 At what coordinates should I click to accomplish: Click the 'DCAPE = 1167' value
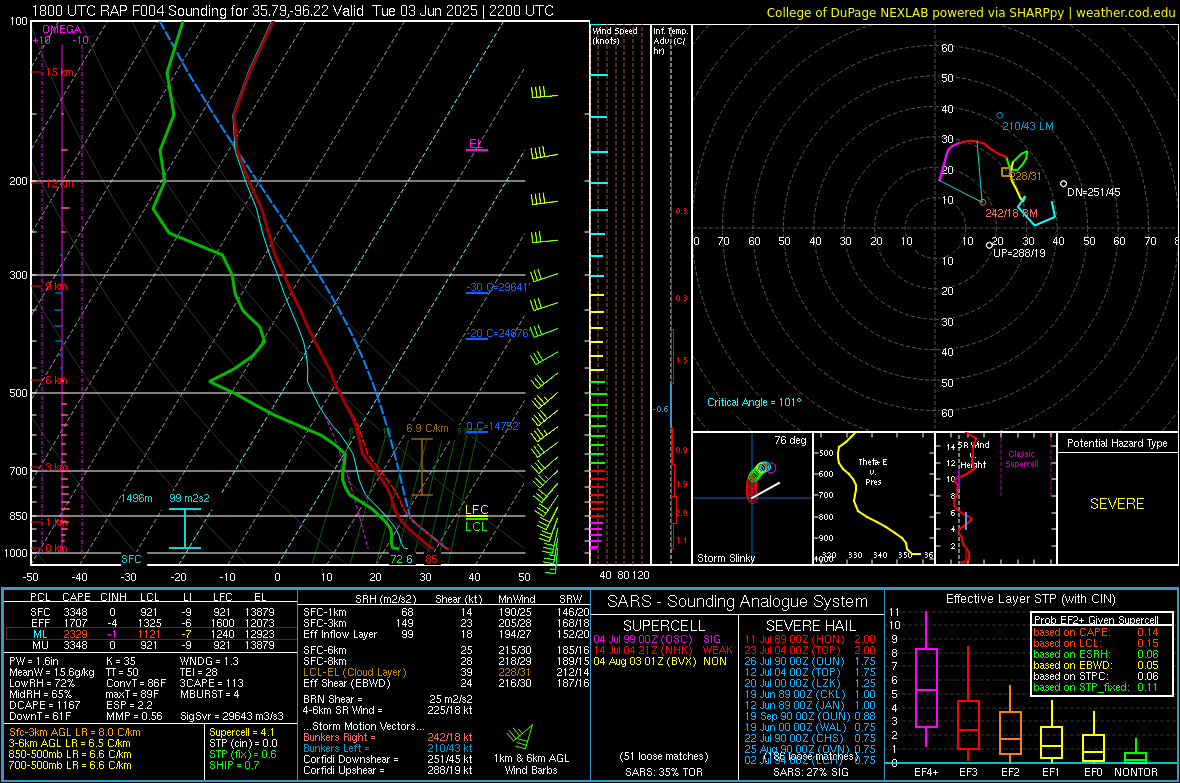44,705
